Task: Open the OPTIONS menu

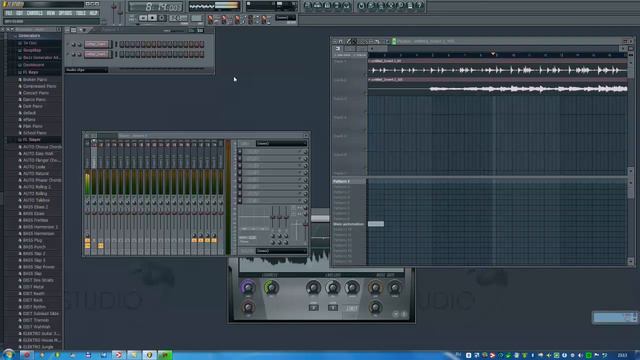Action: pyautogui.click(x=65, y=13)
